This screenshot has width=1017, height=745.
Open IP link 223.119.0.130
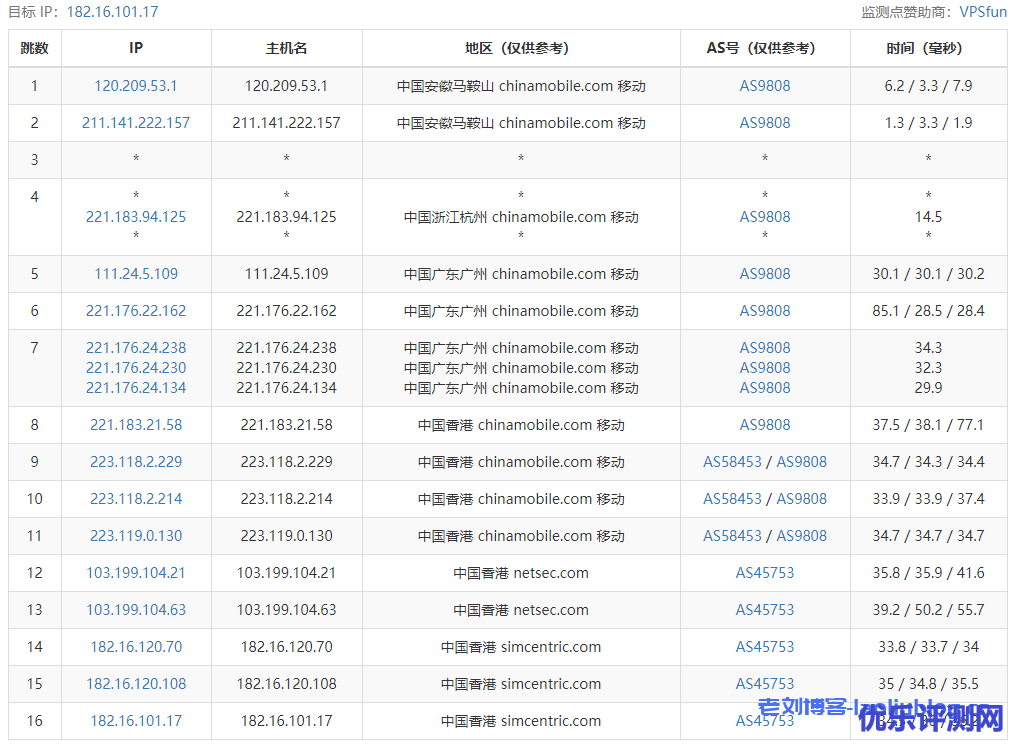[x=136, y=536]
